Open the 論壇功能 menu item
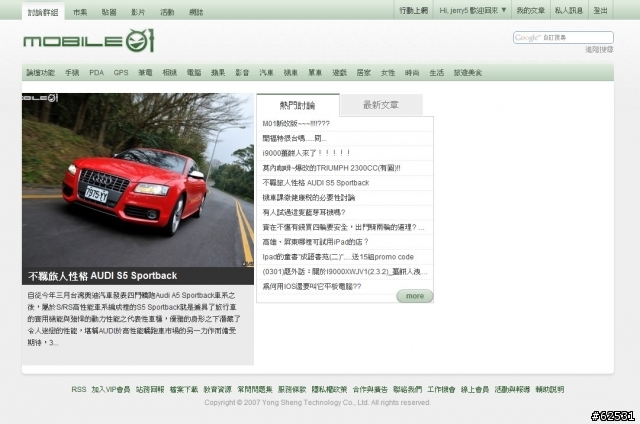Viewport: 640px width, 424px height. pyautogui.click(x=40, y=73)
